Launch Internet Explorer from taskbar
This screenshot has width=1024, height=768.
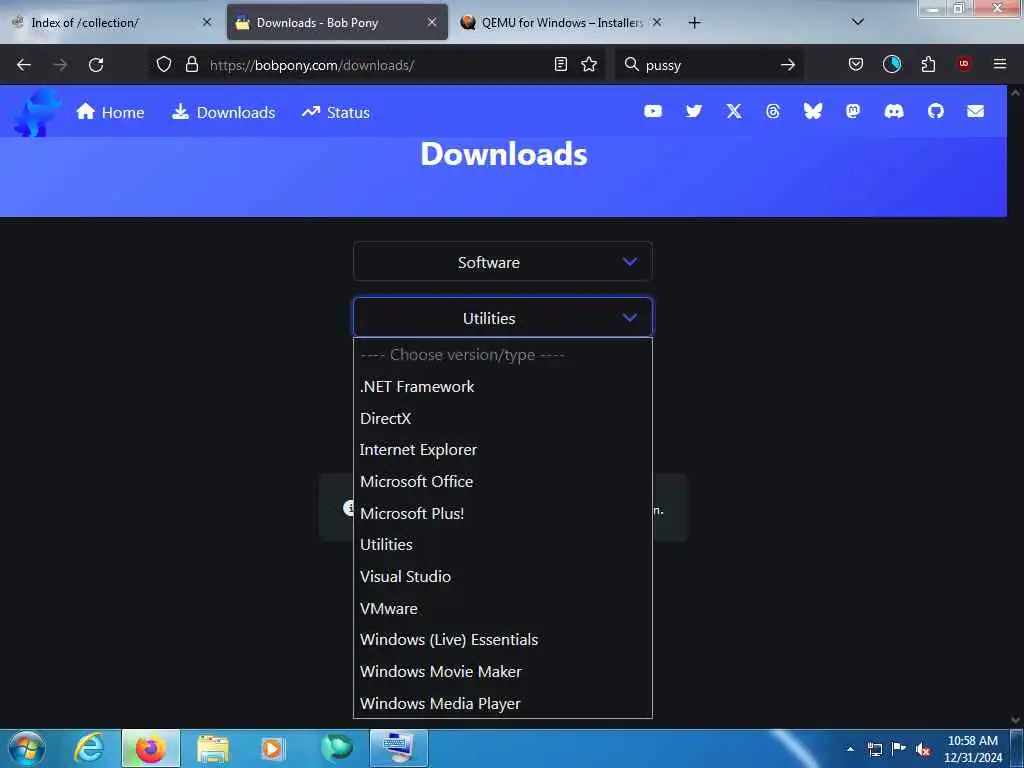pyautogui.click(x=89, y=748)
